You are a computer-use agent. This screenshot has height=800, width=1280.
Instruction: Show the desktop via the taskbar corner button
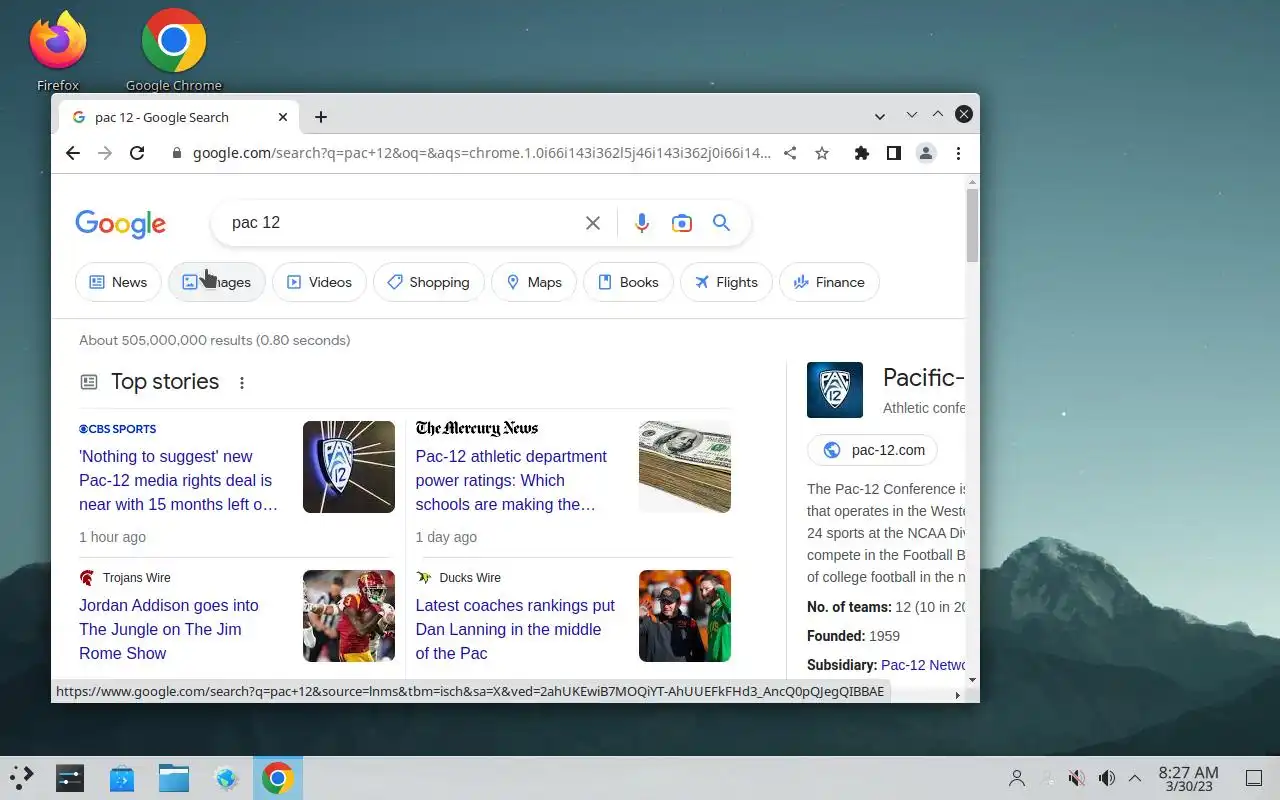tap(1254, 778)
